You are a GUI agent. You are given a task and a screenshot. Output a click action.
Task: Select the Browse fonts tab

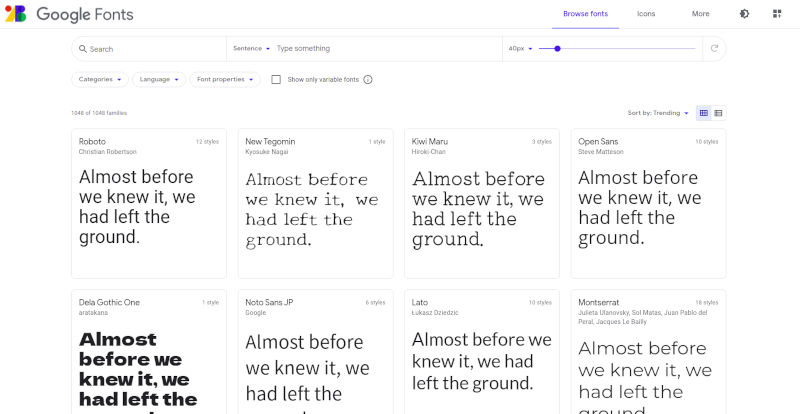[585, 14]
